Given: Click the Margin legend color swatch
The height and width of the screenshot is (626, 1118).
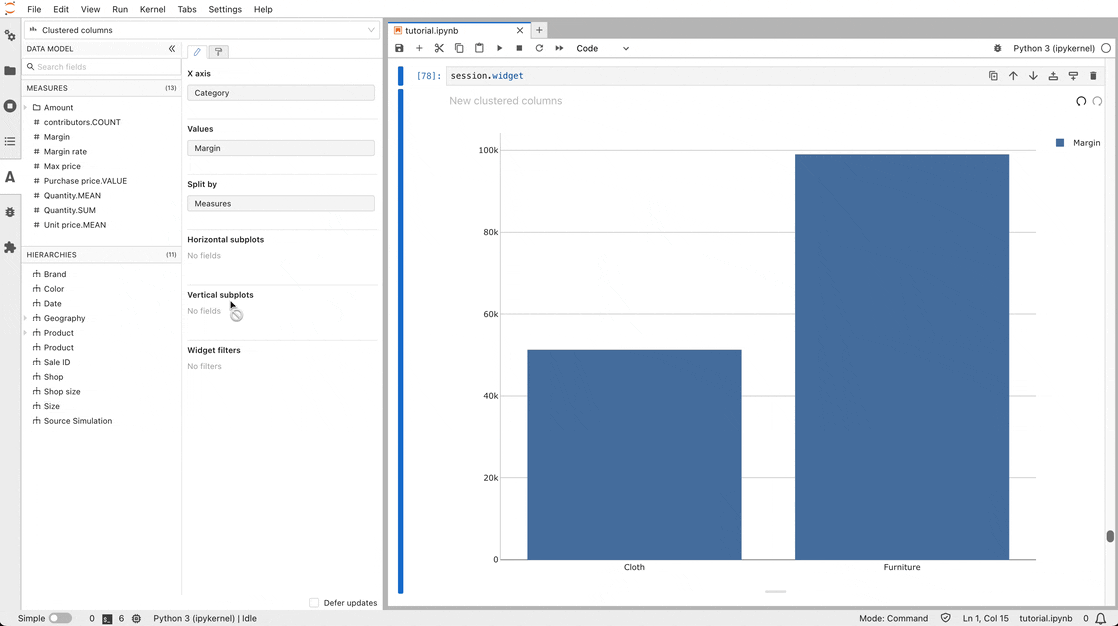Looking at the screenshot, I should coord(1062,143).
